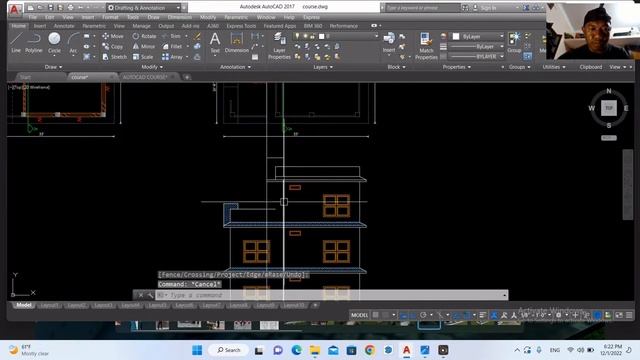Open the layer list dropdown

[337, 36]
